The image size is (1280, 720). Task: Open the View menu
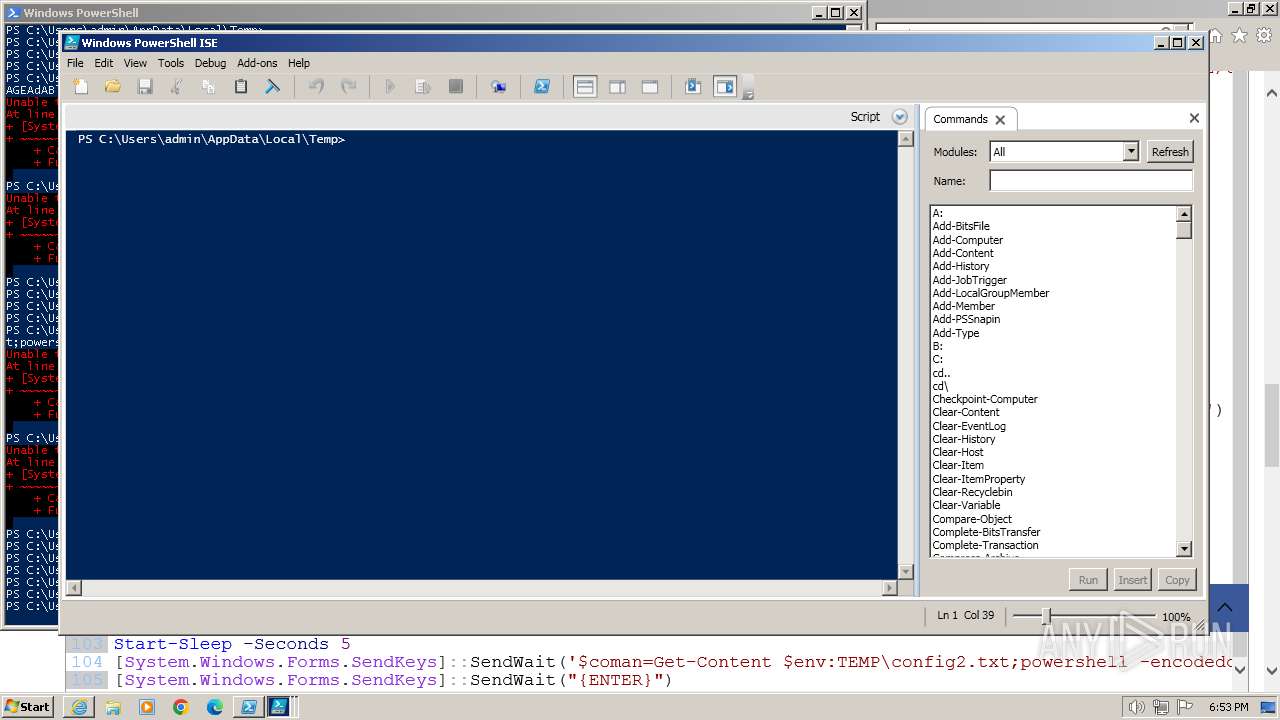point(135,63)
